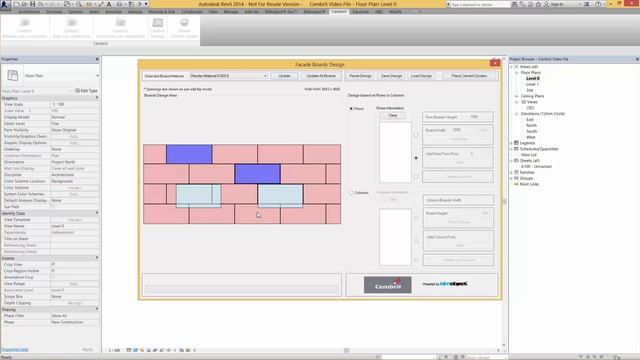Open the Structure ribbon tab
The height and width of the screenshot is (360, 640).
tap(54, 12)
